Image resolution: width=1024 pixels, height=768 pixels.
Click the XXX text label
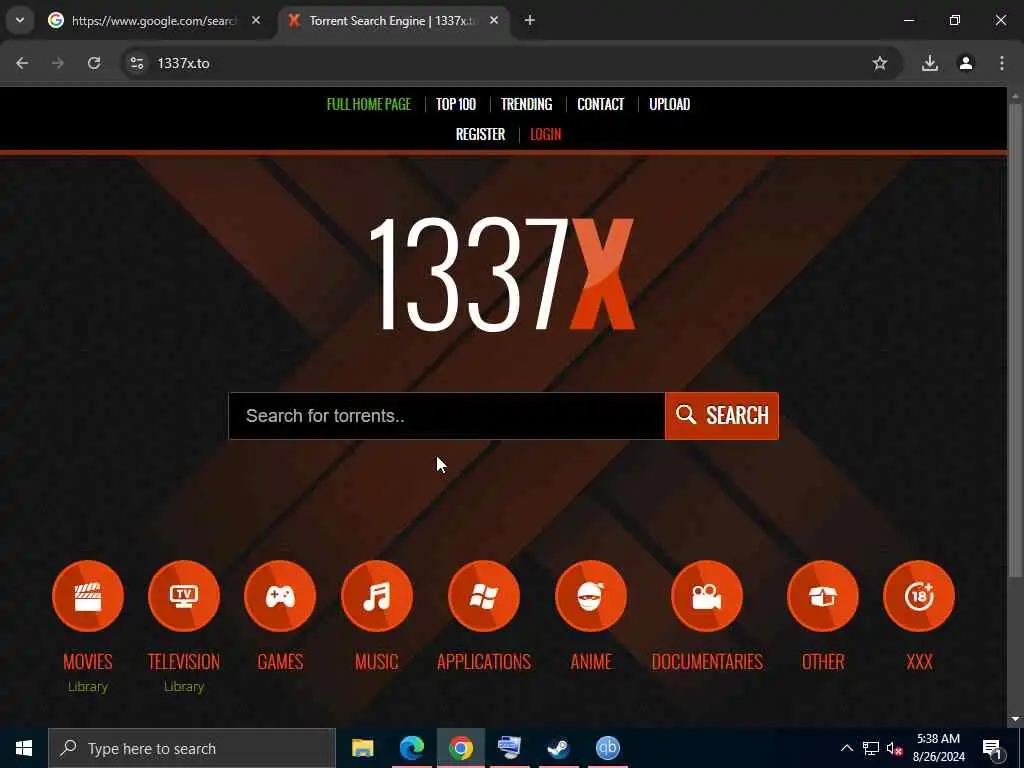(x=919, y=662)
